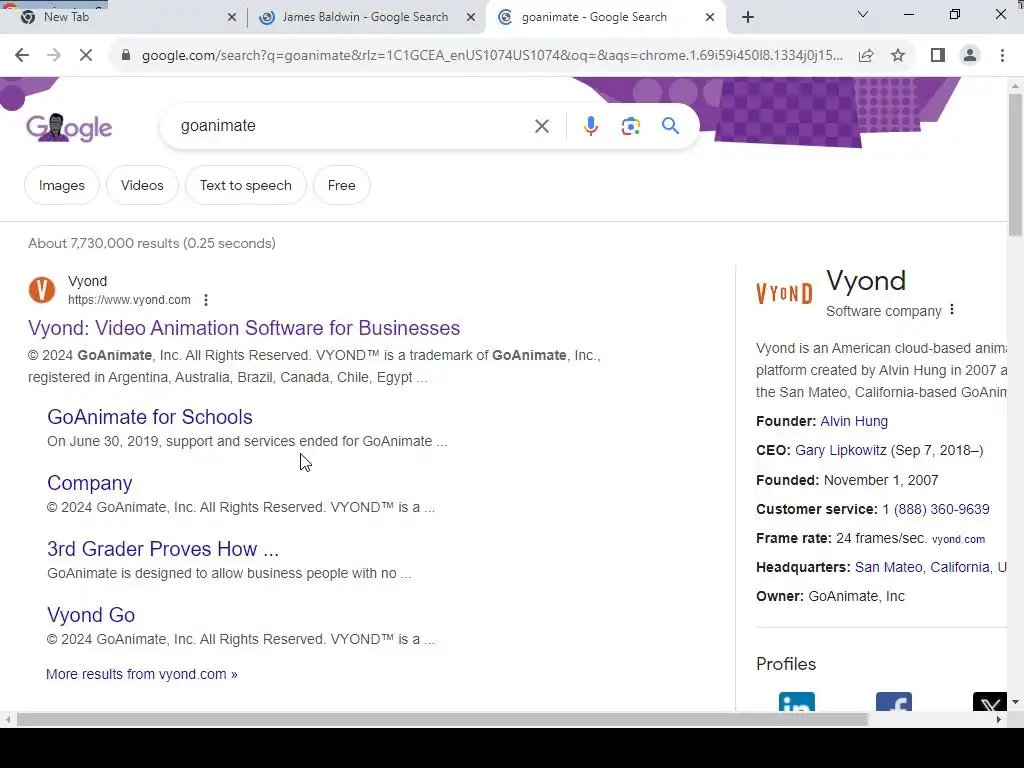Image resolution: width=1024 pixels, height=768 pixels.
Task: Click the Vyond logo in knowledge panel
Action: coord(784,293)
